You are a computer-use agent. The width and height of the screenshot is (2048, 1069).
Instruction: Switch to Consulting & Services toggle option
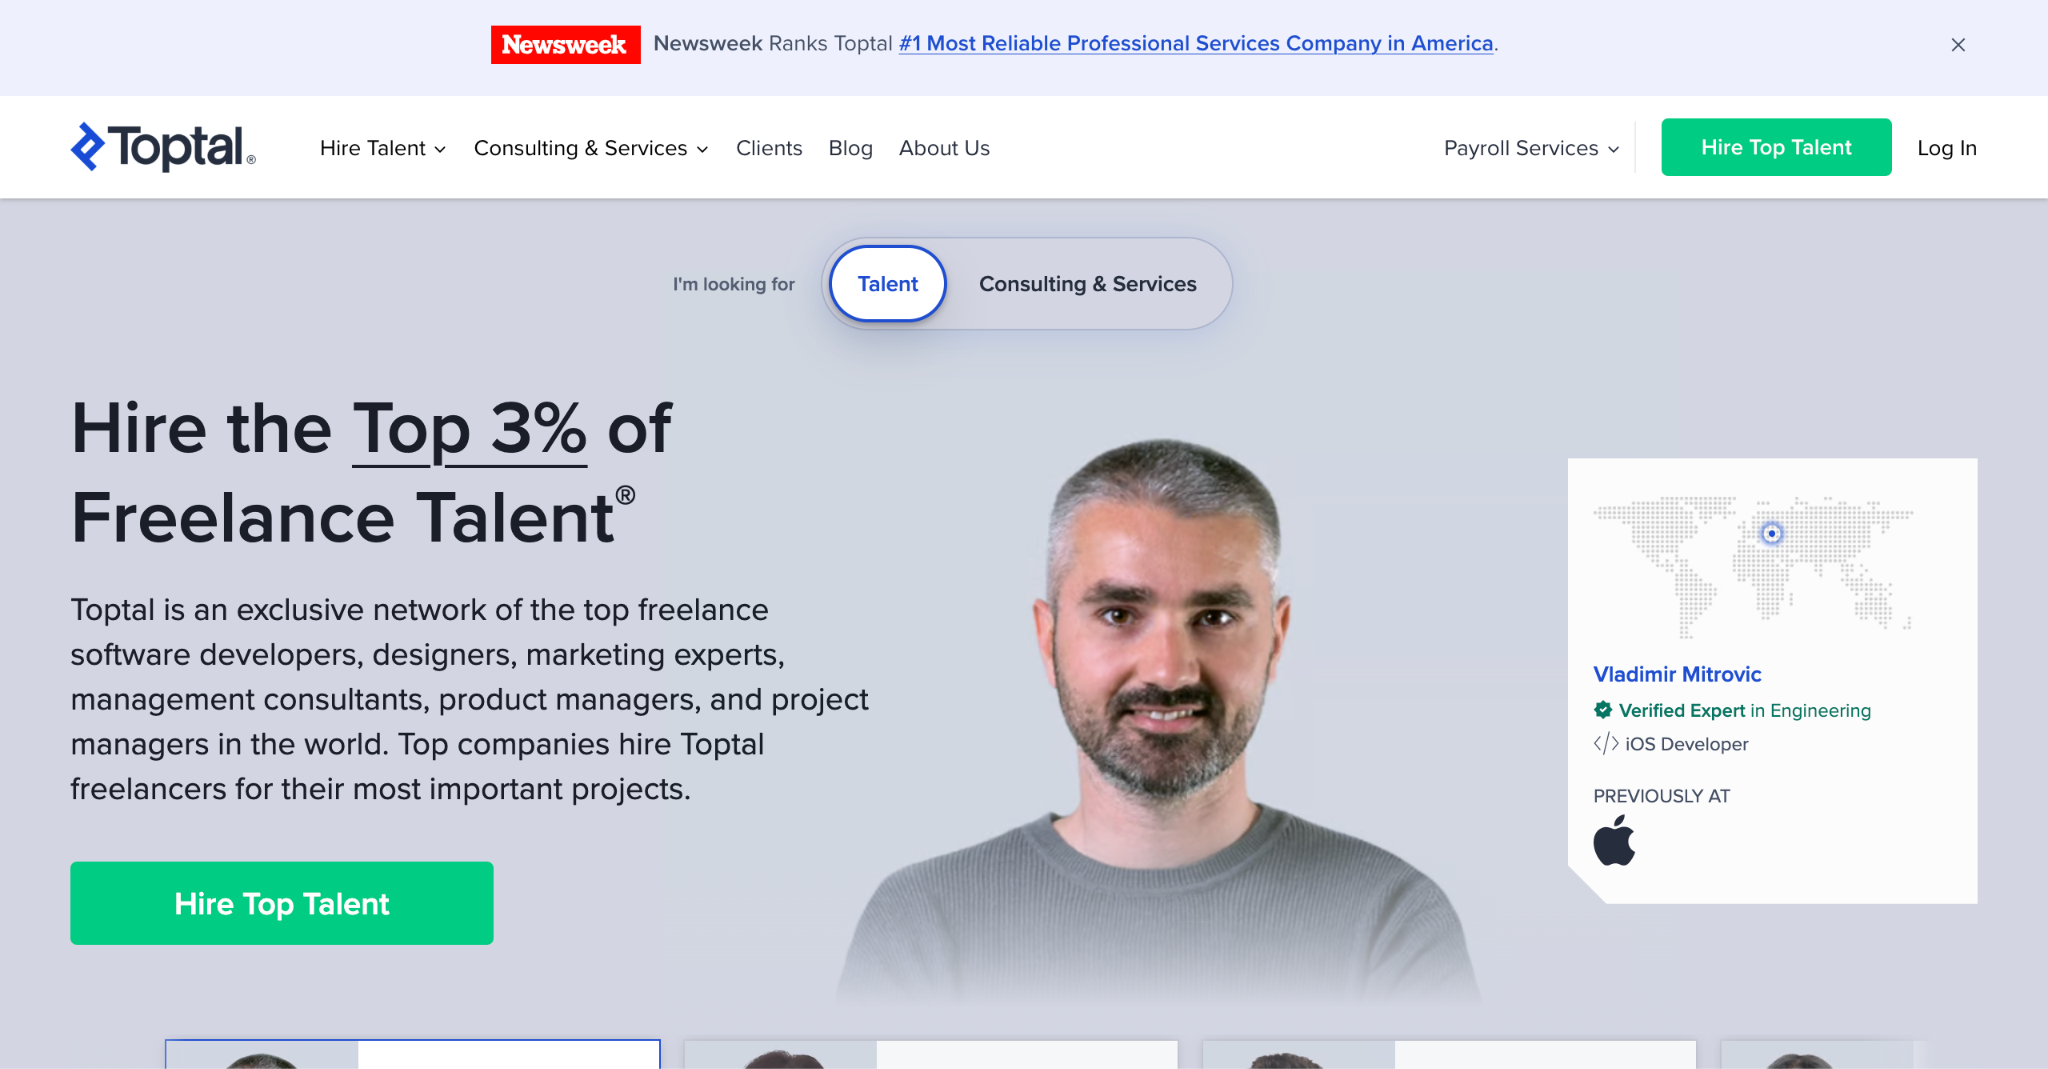1088,284
